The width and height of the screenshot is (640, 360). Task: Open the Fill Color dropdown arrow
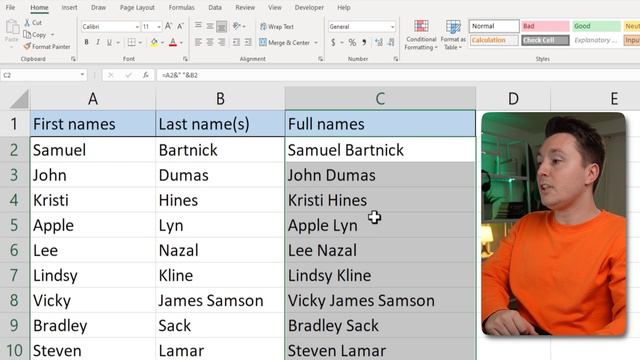click(x=162, y=42)
